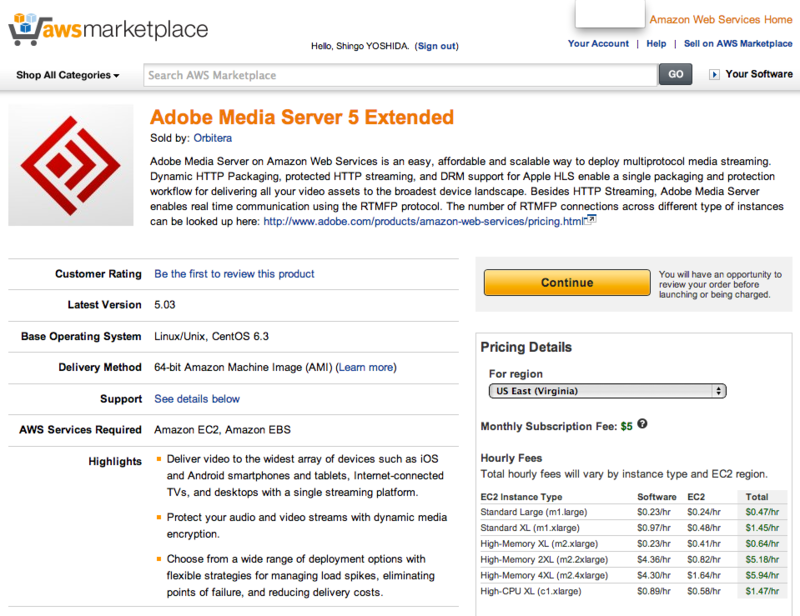Click the High-Memory XL (m2.xlarge) row label
This screenshot has height=616, width=800.
point(539,544)
